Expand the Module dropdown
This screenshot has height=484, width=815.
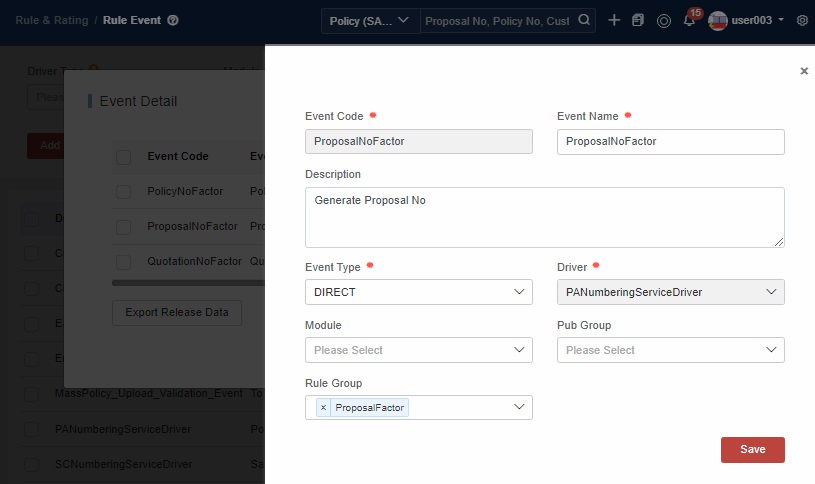pyautogui.click(x=418, y=350)
